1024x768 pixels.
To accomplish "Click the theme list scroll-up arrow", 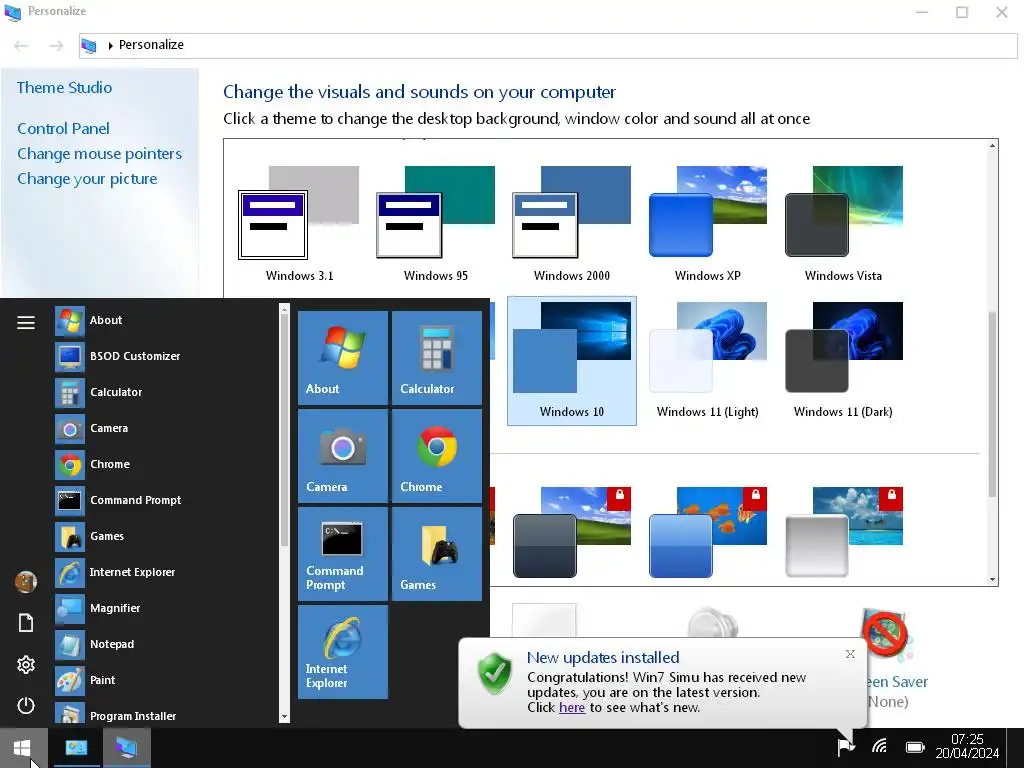I will click(x=993, y=146).
